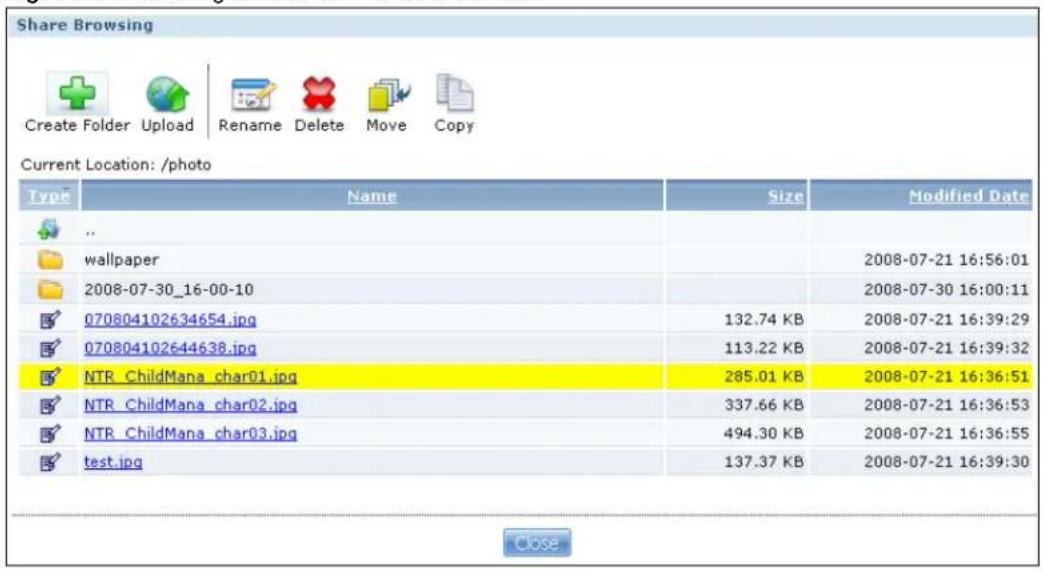Viewport: 1043px width, 571px height.
Task: Sort the list by Size column
Action: [786, 196]
